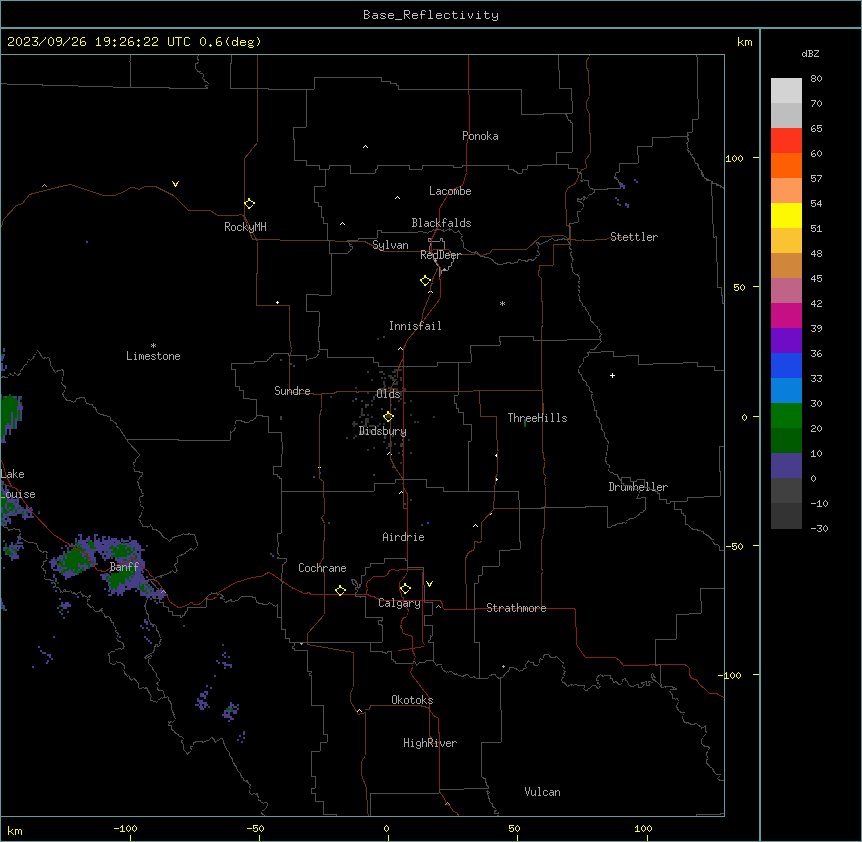The width and height of the screenshot is (862, 842).
Task: Click the Base_Reflectivity title text
Action: [430, 15]
